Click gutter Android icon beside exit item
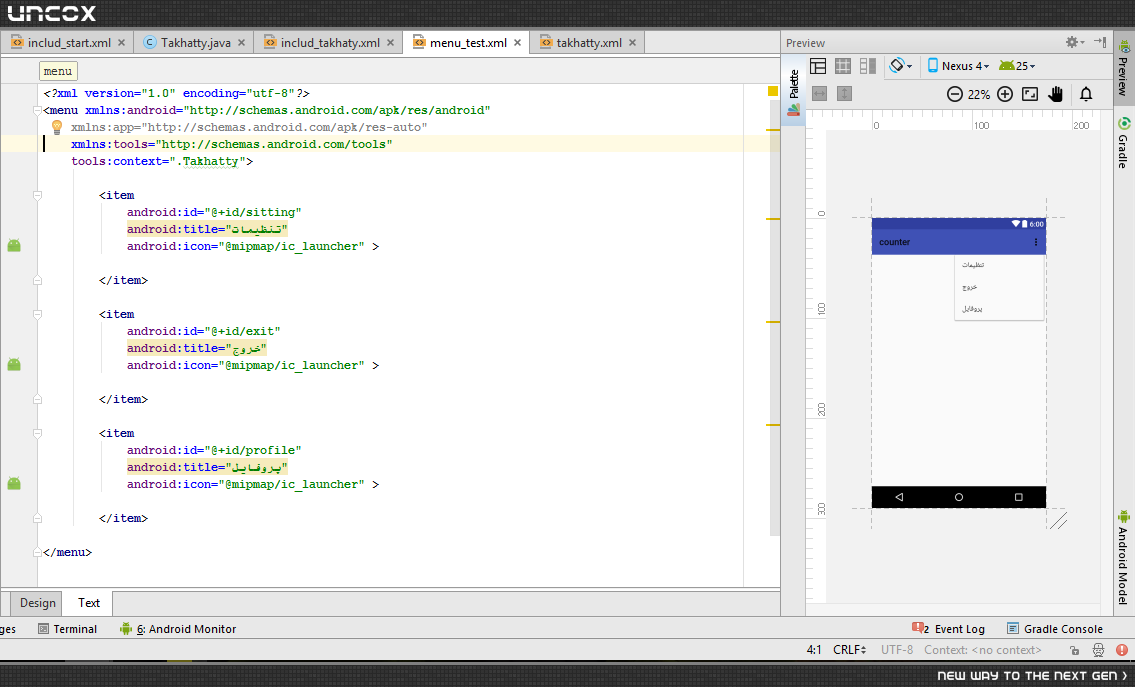The height and width of the screenshot is (687, 1135). pyautogui.click(x=14, y=364)
